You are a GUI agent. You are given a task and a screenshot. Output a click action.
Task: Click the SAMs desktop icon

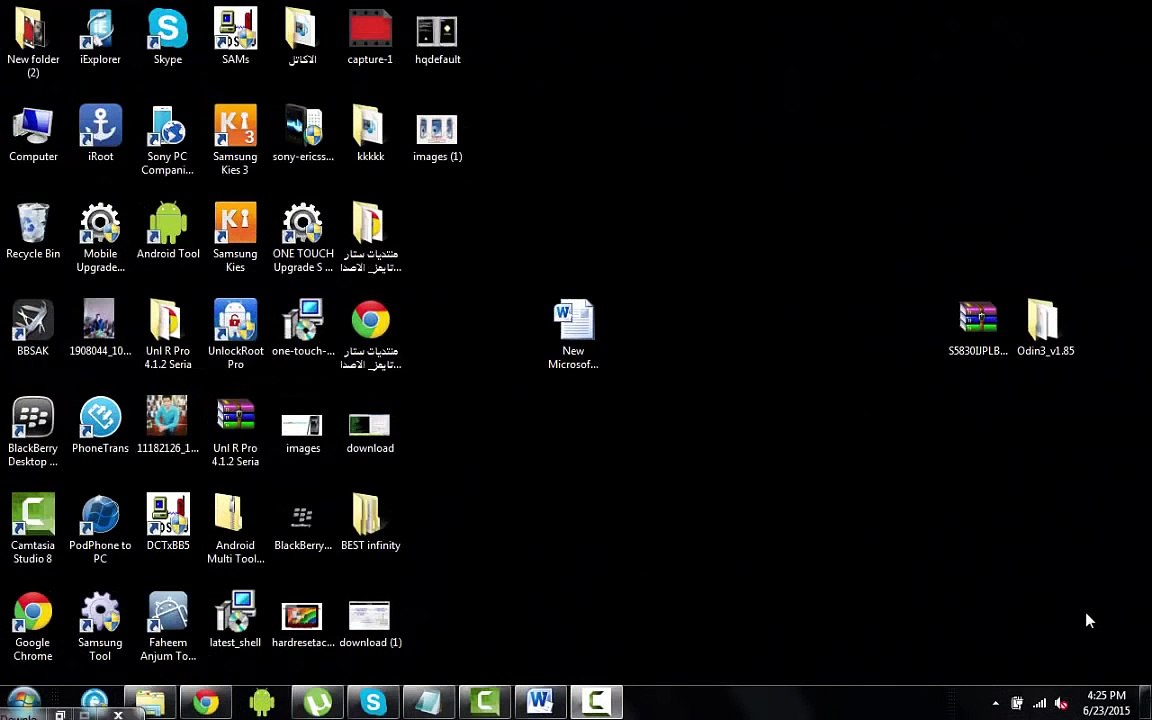coord(235,37)
